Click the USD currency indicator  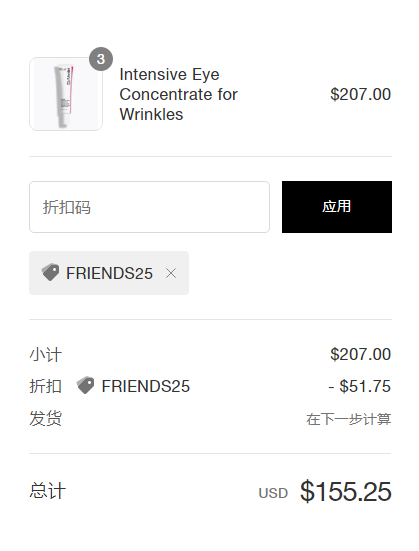(273, 493)
